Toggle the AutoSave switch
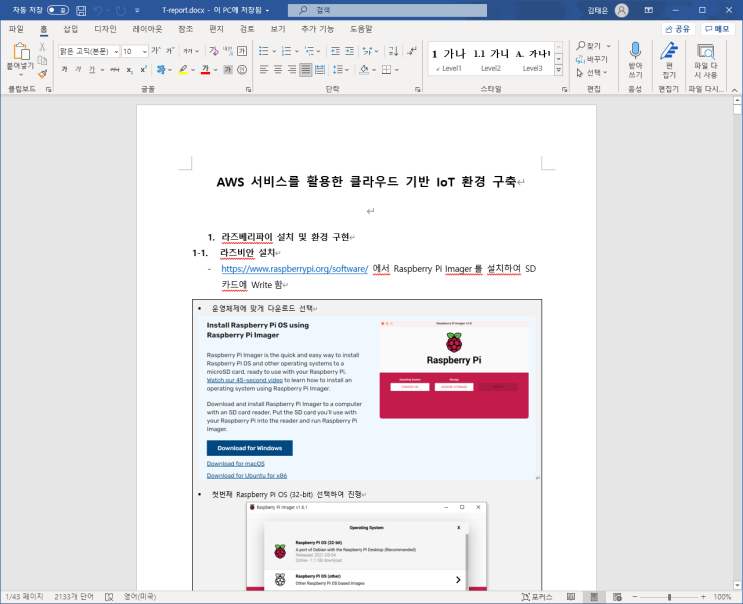This screenshot has width=743, height=604. (58, 10)
